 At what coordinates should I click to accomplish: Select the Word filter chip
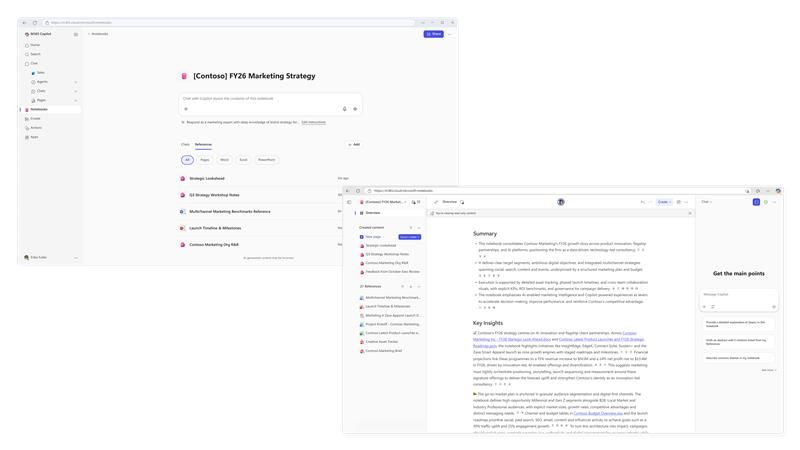click(224, 160)
